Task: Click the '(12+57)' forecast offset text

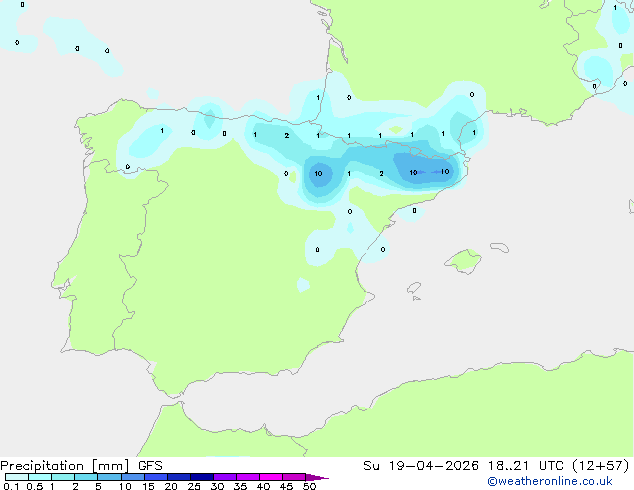Action: 602,466
